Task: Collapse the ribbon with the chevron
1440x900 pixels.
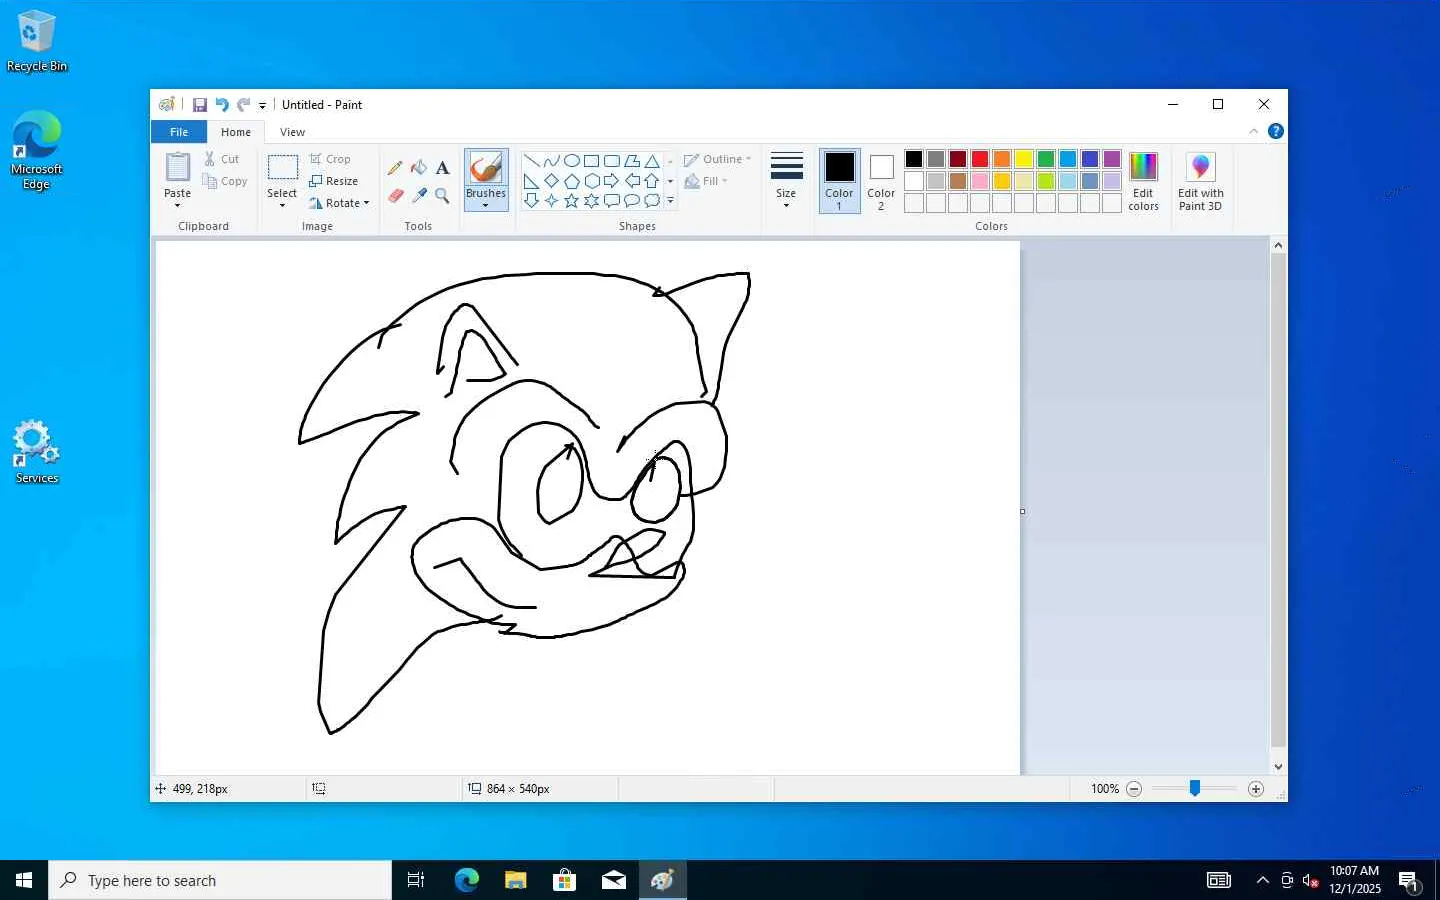Action: [x=1253, y=132]
